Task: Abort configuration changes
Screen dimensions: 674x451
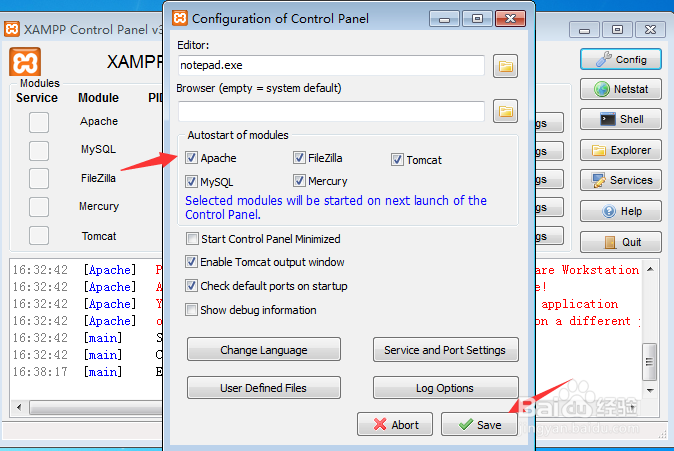Action: click(395, 424)
